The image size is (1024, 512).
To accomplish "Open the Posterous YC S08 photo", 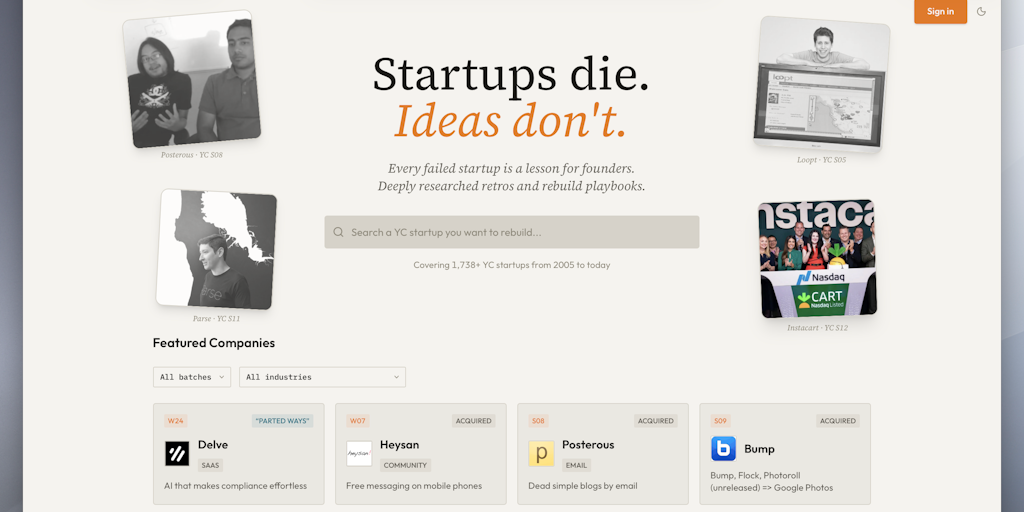I will click(192, 80).
